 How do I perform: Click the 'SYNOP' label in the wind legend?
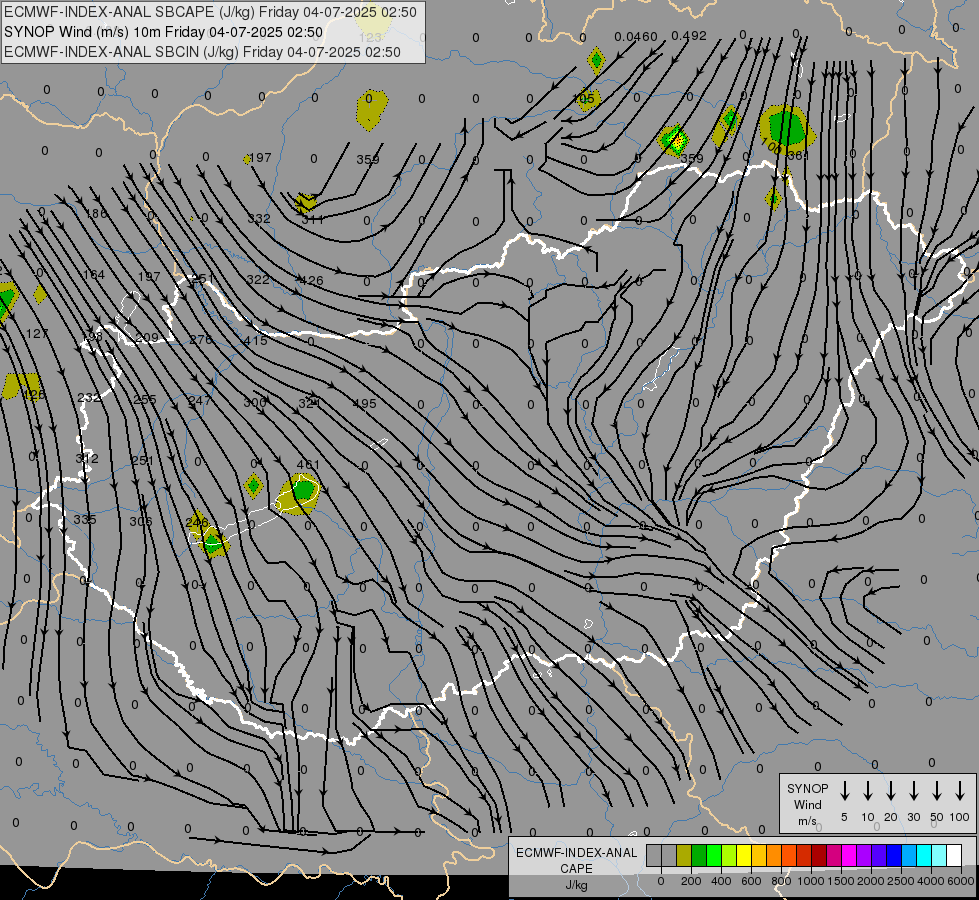coord(807,788)
